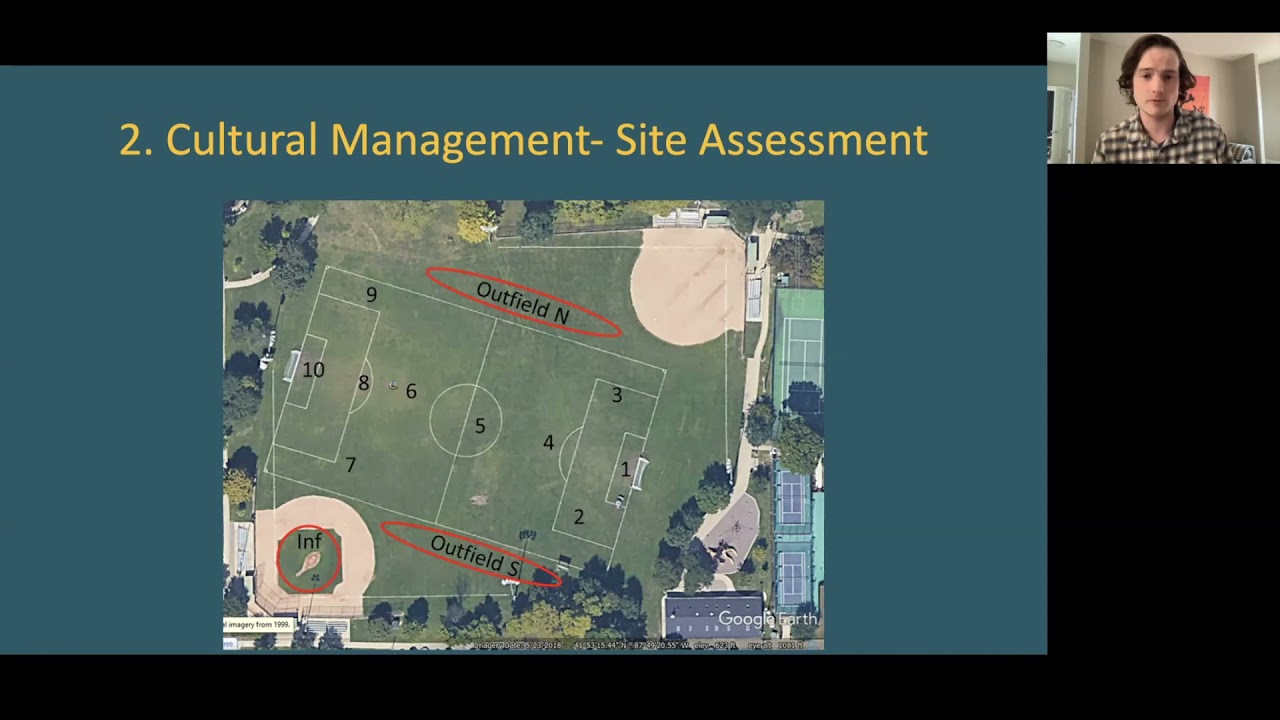Click sample point number 10 near left goal

tap(313, 370)
